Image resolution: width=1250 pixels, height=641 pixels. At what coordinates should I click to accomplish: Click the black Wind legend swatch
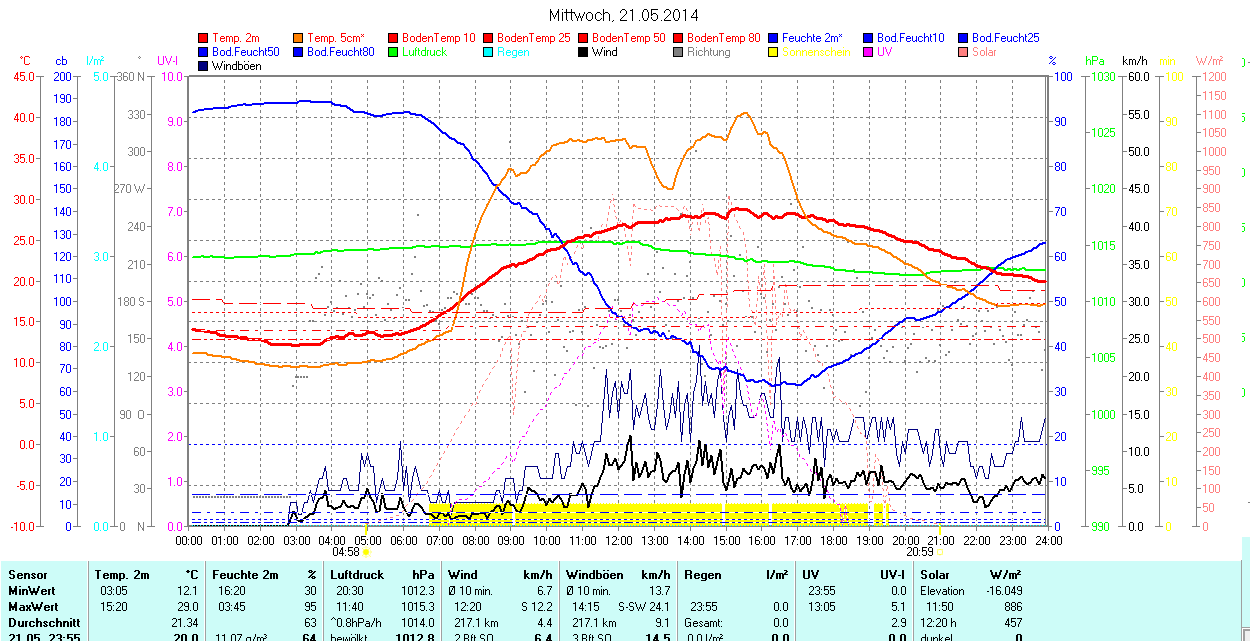point(584,52)
